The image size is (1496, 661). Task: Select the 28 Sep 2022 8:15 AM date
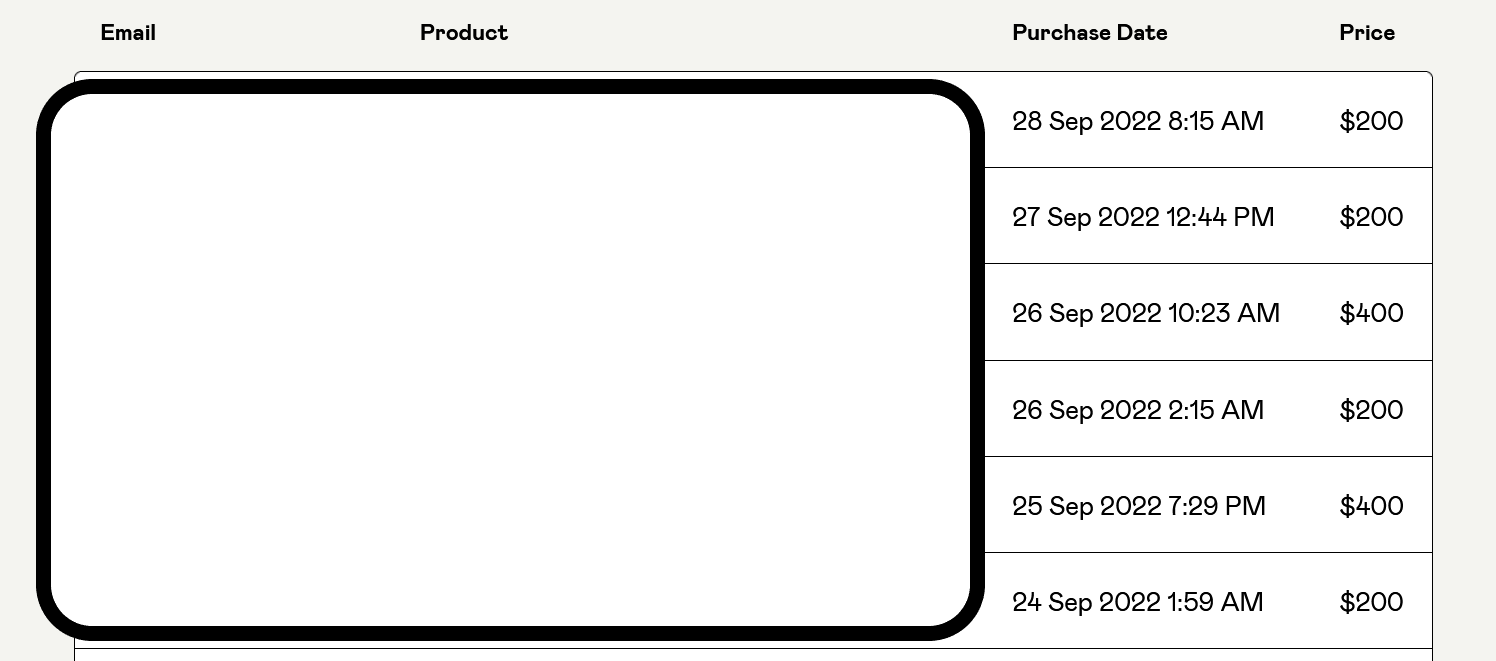pyautogui.click(x=1138, y=121)
